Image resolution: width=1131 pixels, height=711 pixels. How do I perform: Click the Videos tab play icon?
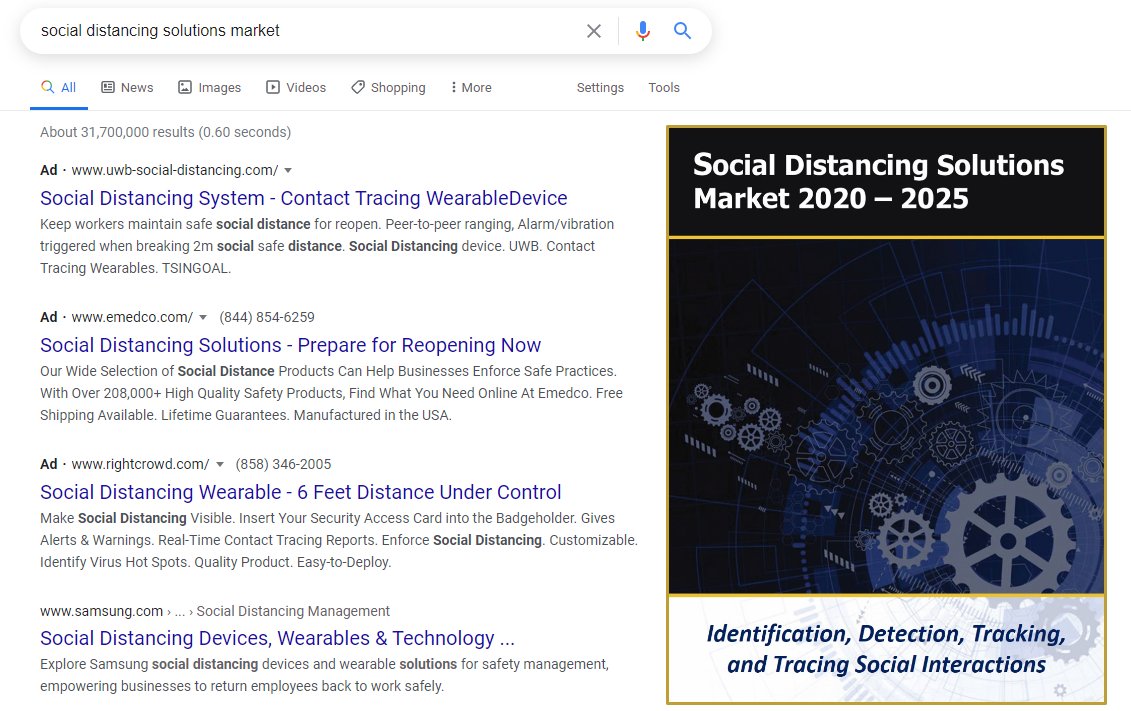(x=273, y=87)
